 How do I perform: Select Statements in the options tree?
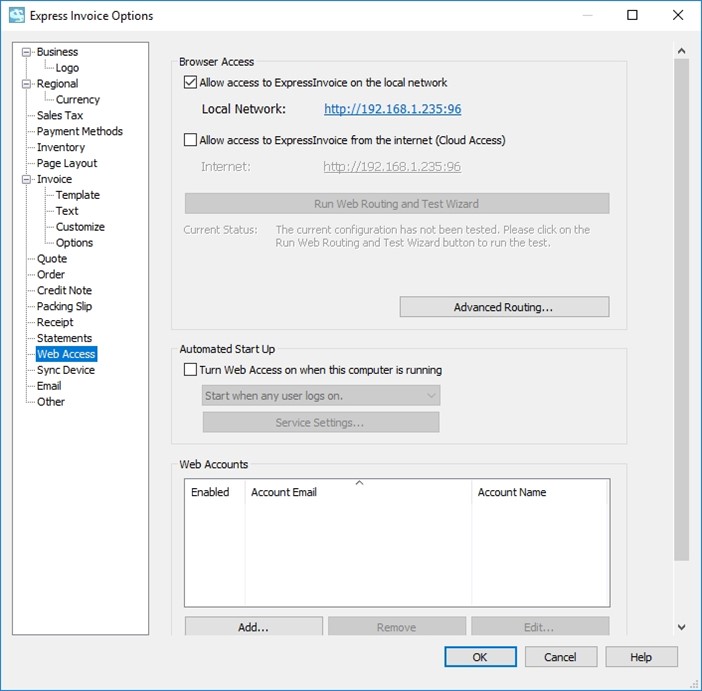pos(64,338)
